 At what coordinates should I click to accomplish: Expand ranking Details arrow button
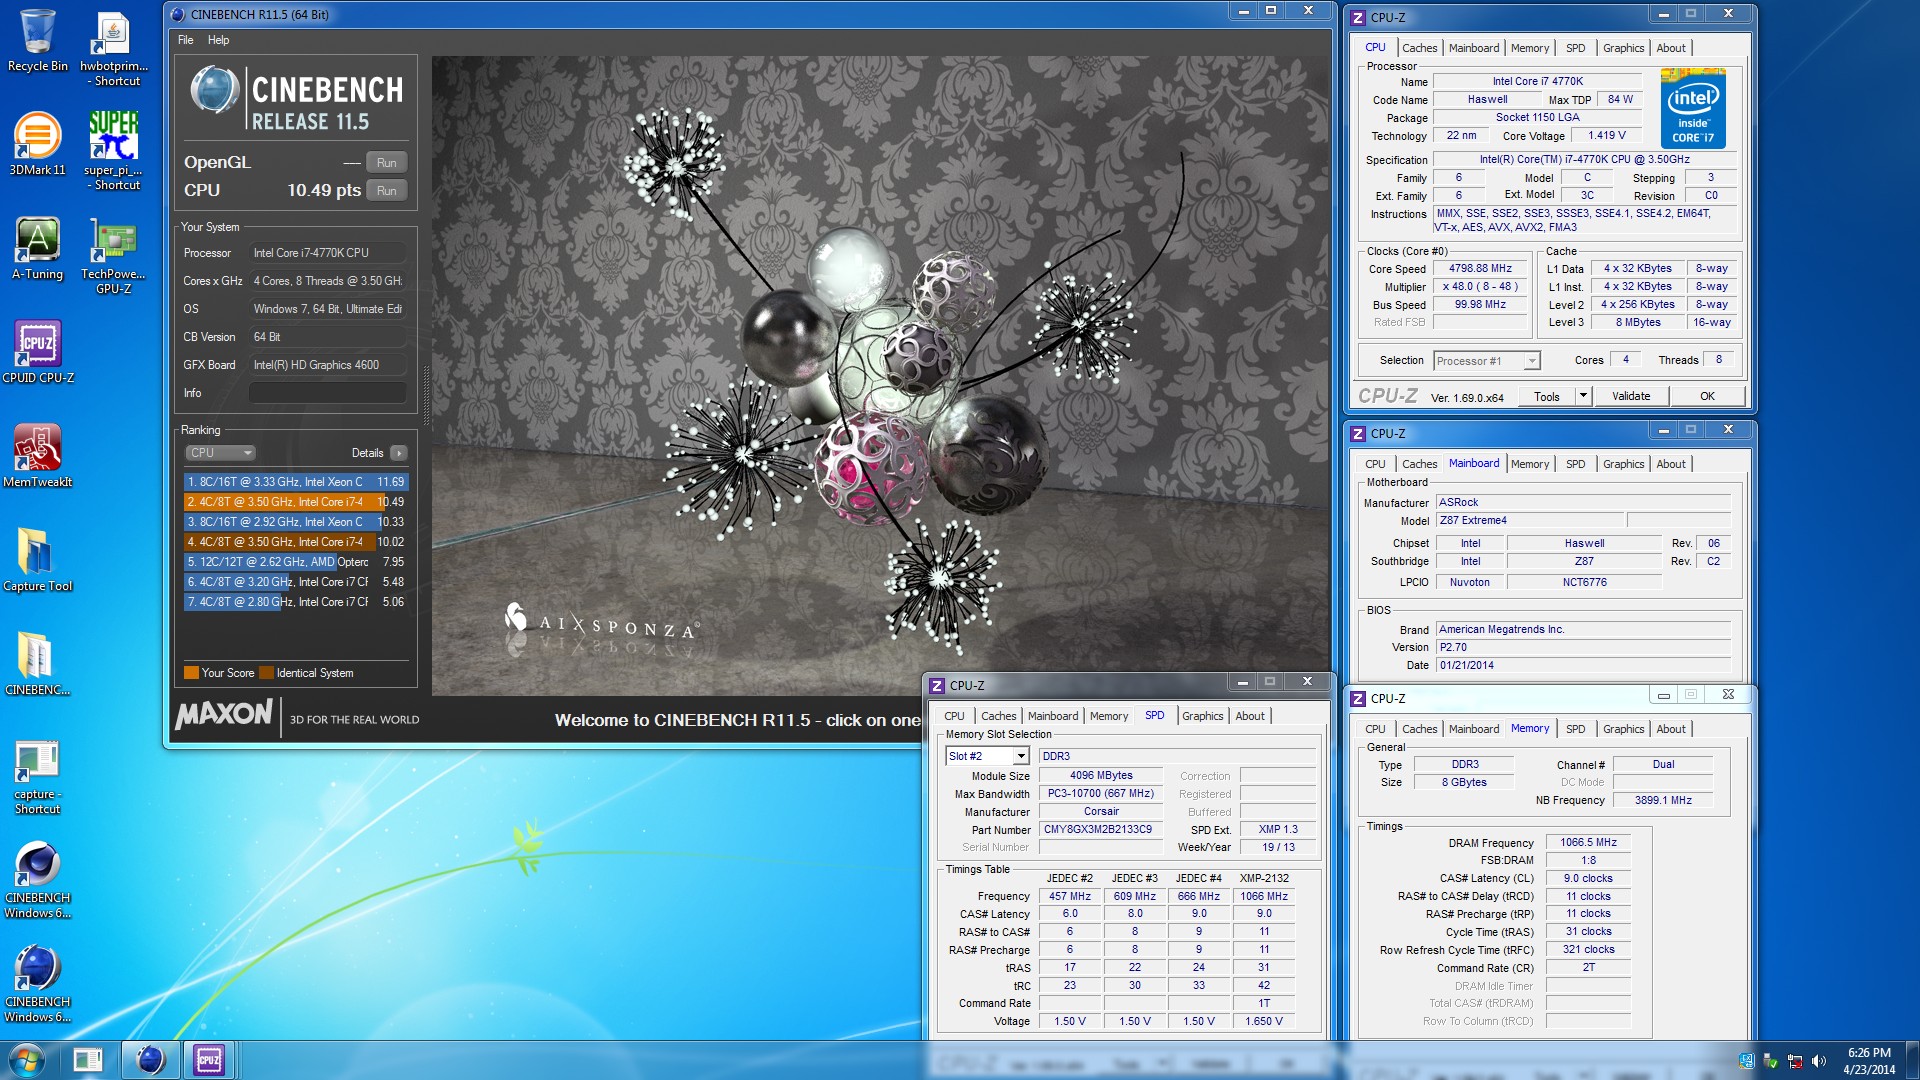pyautogui.click(x=399, y=453)
